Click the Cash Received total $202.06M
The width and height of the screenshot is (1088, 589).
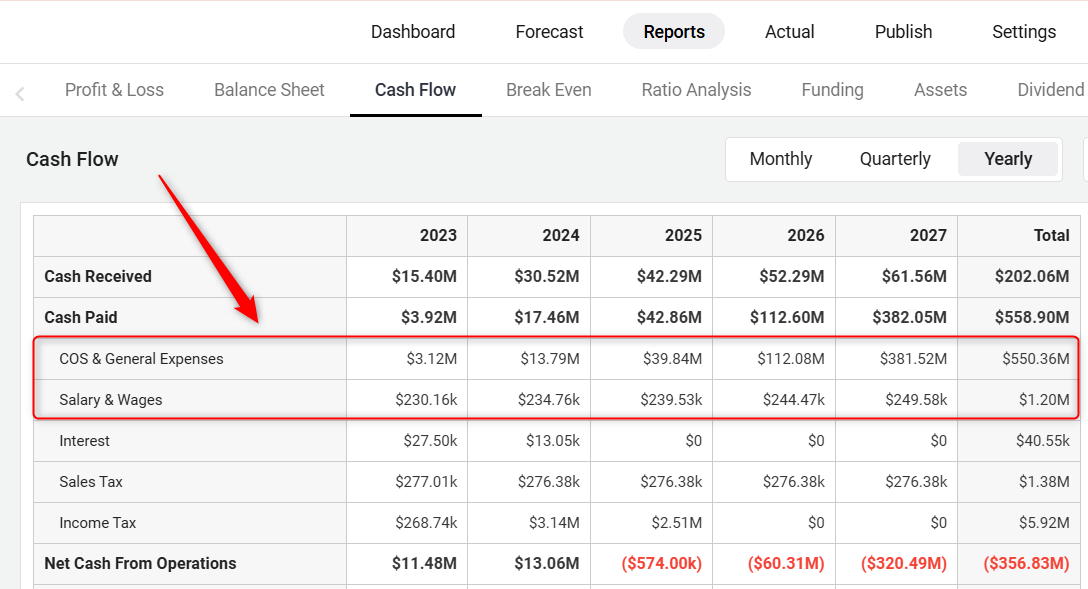[1032, 277]
